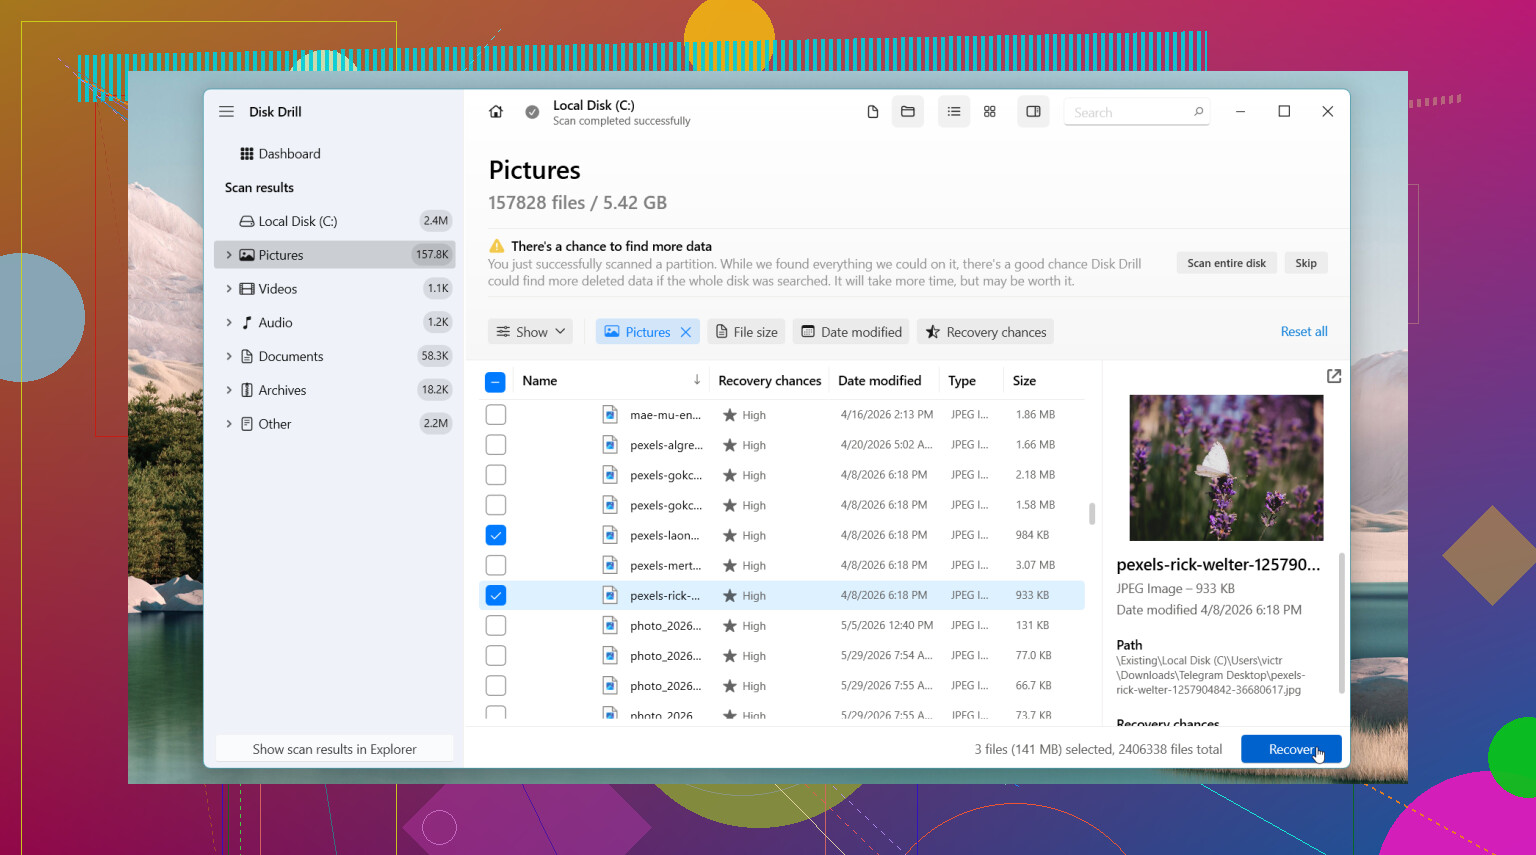Sort by Name column header
1536x855 pixels.
tap(540, 381)
